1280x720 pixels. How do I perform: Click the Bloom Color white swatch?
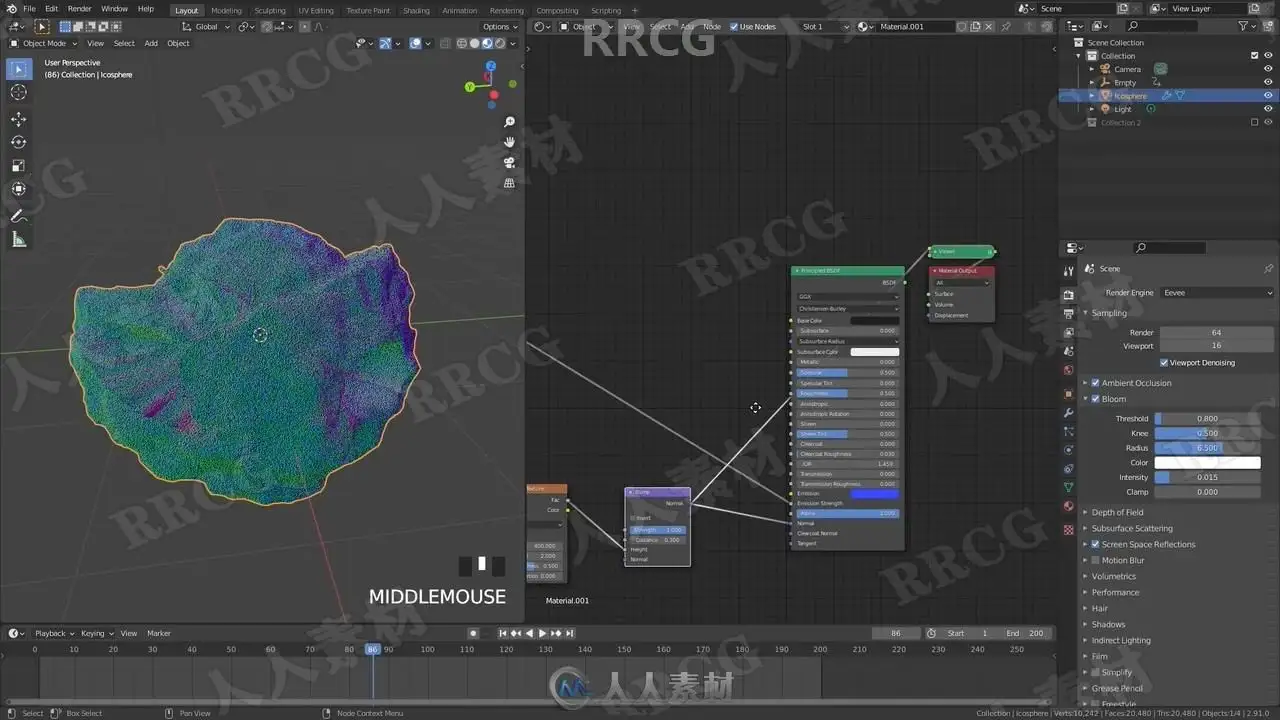coord(1207,463)
